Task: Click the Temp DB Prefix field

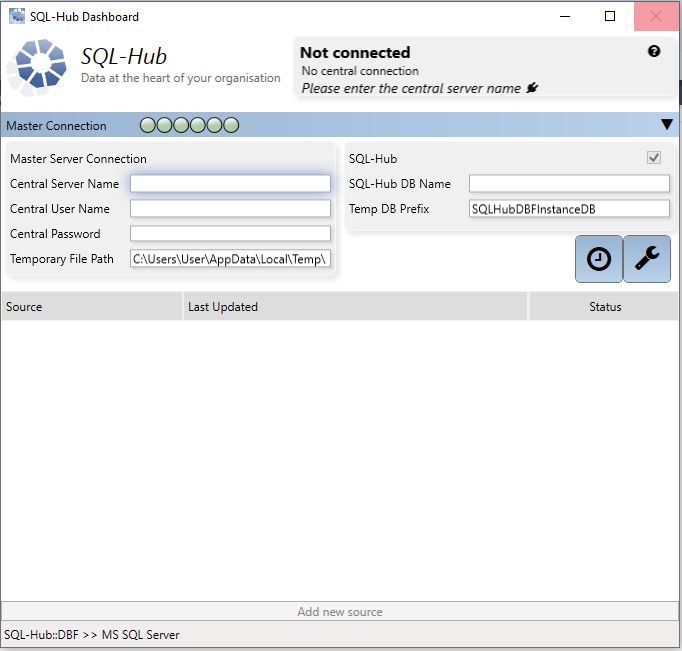Action: coord(569,209)
